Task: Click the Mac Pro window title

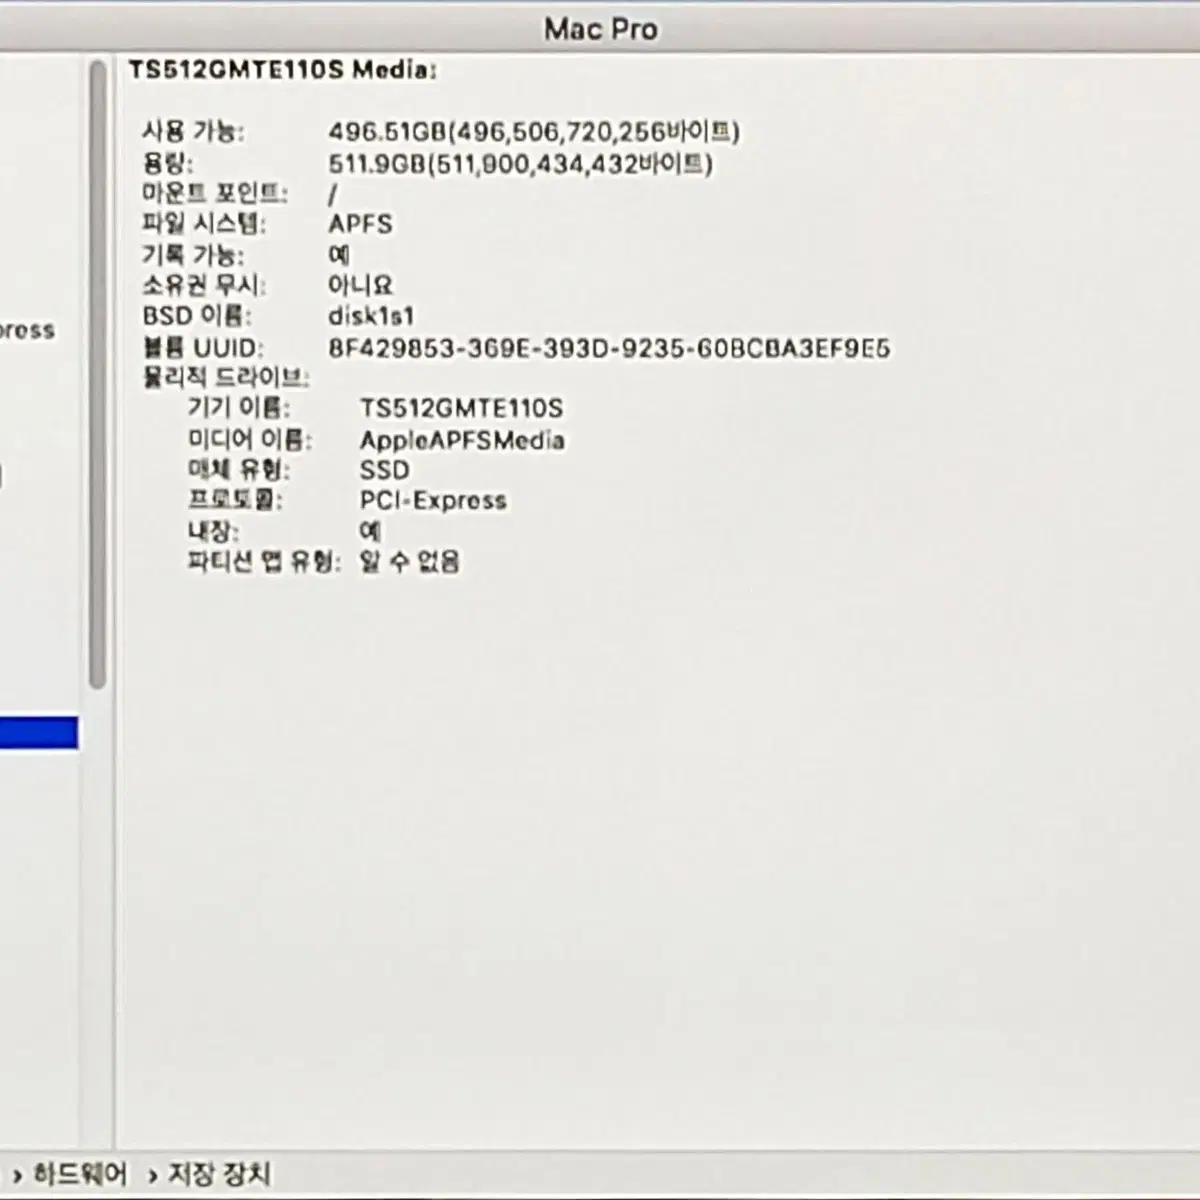Action: [601, 29]
